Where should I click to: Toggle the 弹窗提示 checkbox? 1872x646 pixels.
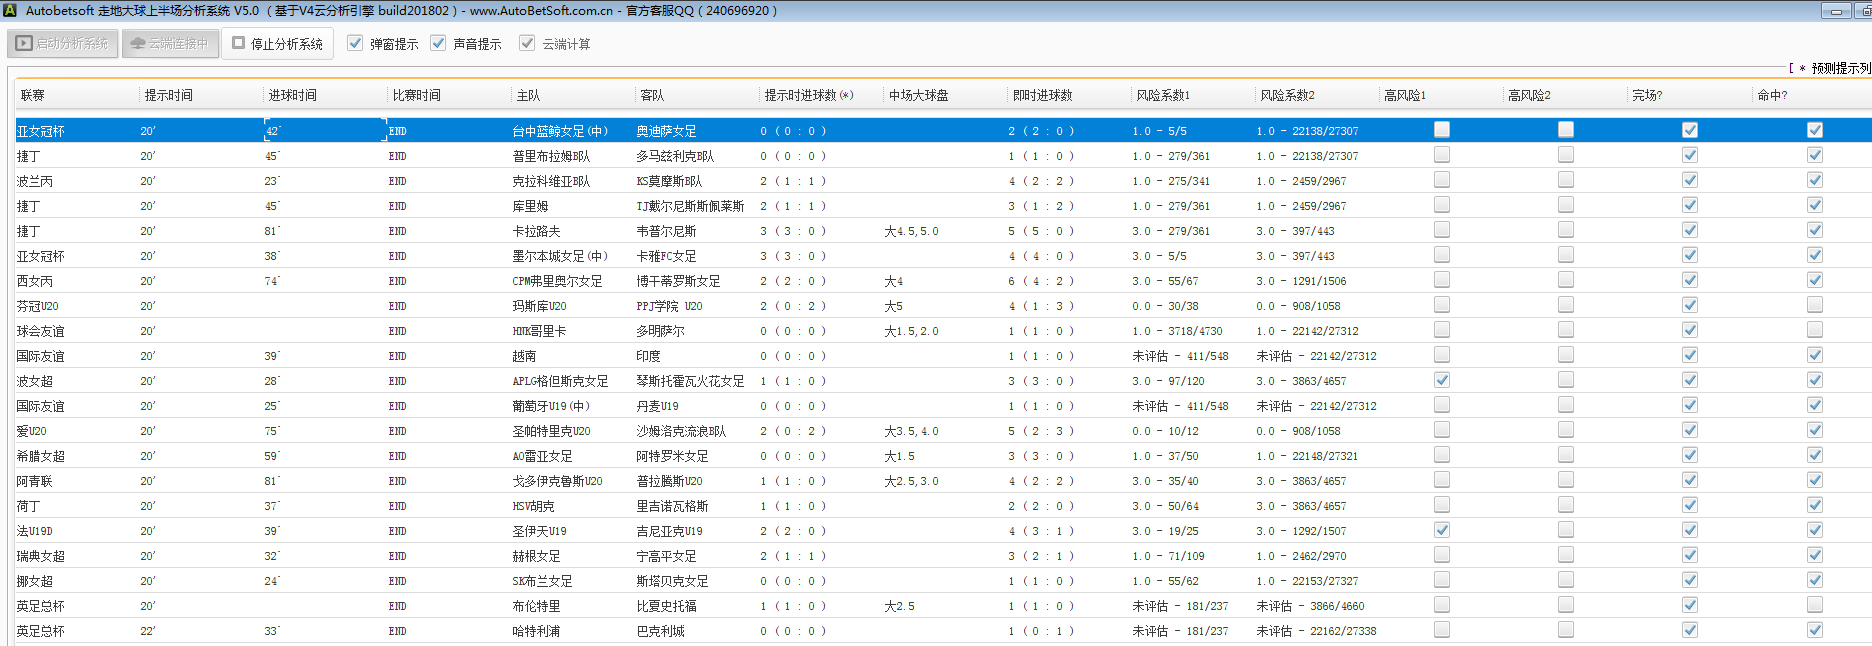(x=355, y=43)
